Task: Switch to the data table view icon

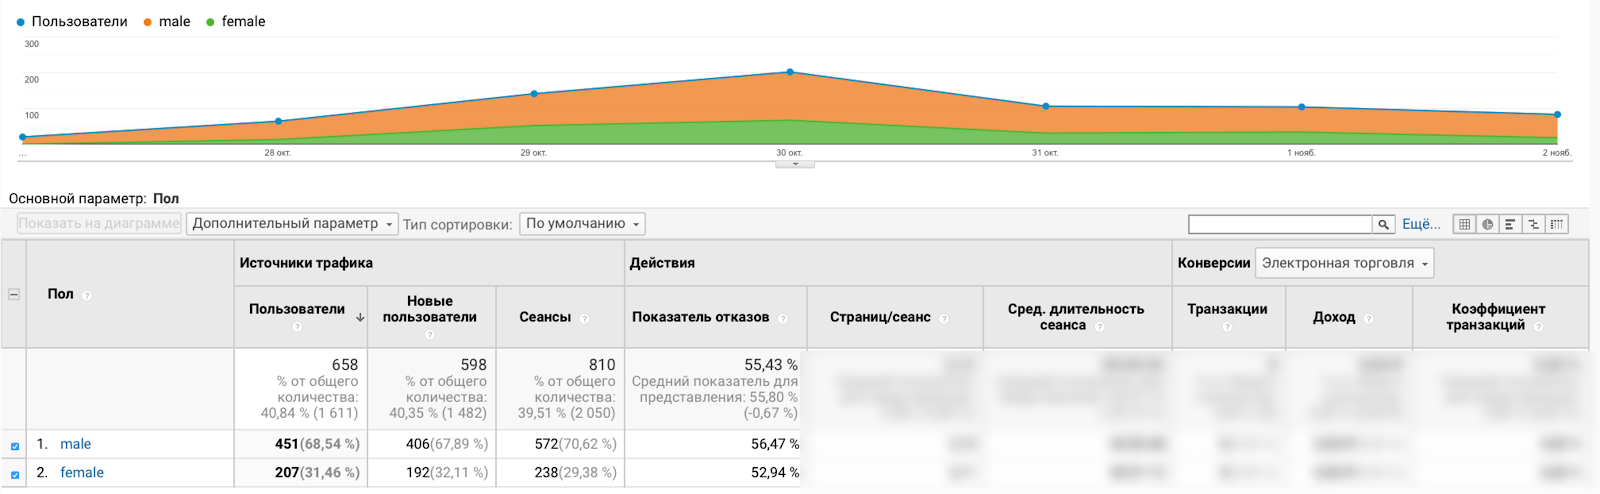Action: 1464,224
